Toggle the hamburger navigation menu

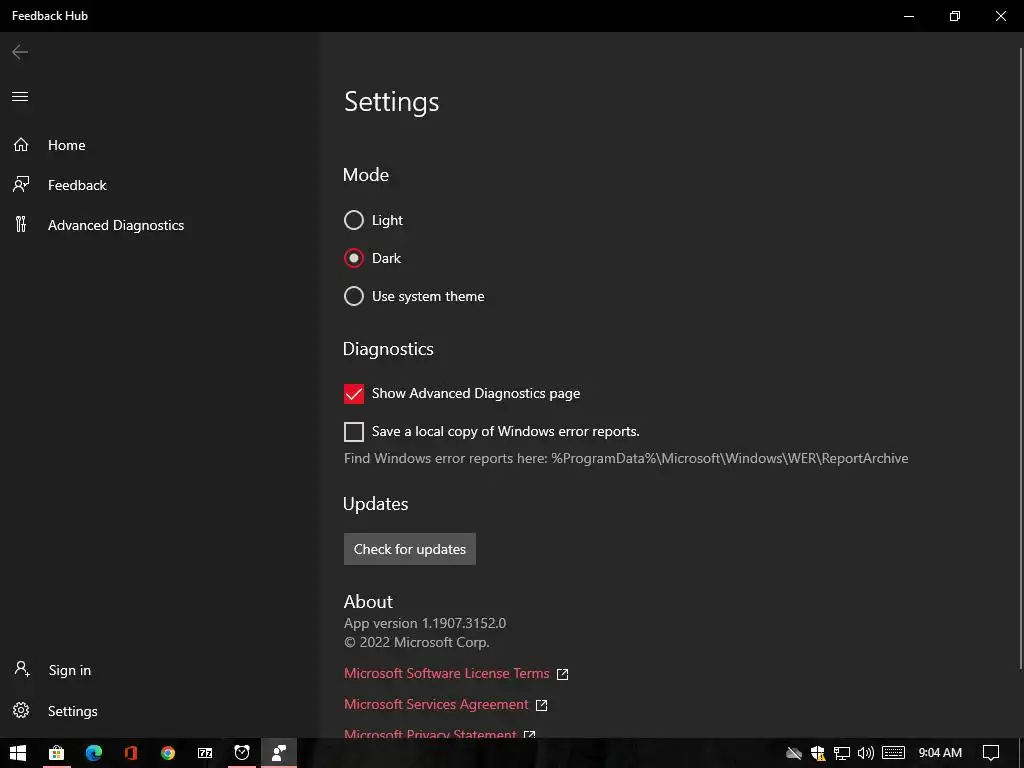coord(20,97)
